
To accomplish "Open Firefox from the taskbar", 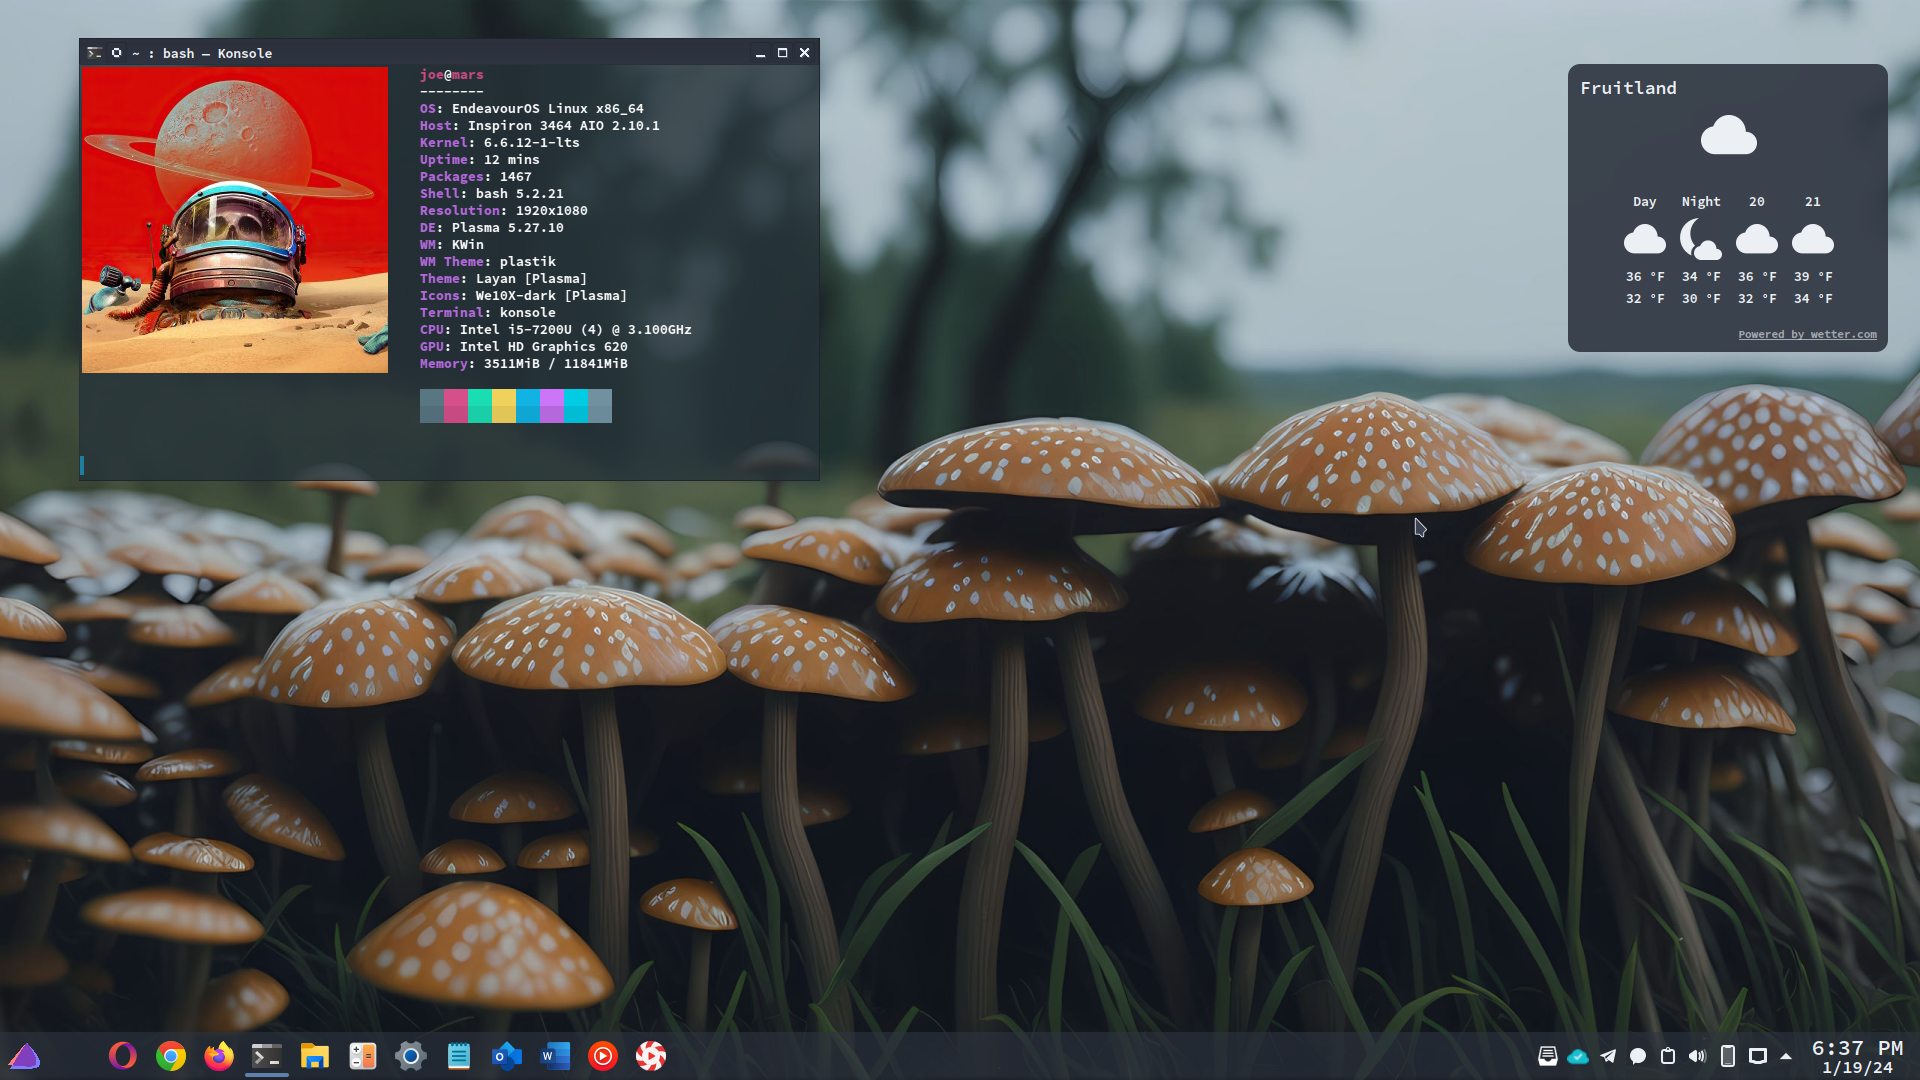I will coord(219,1056).
